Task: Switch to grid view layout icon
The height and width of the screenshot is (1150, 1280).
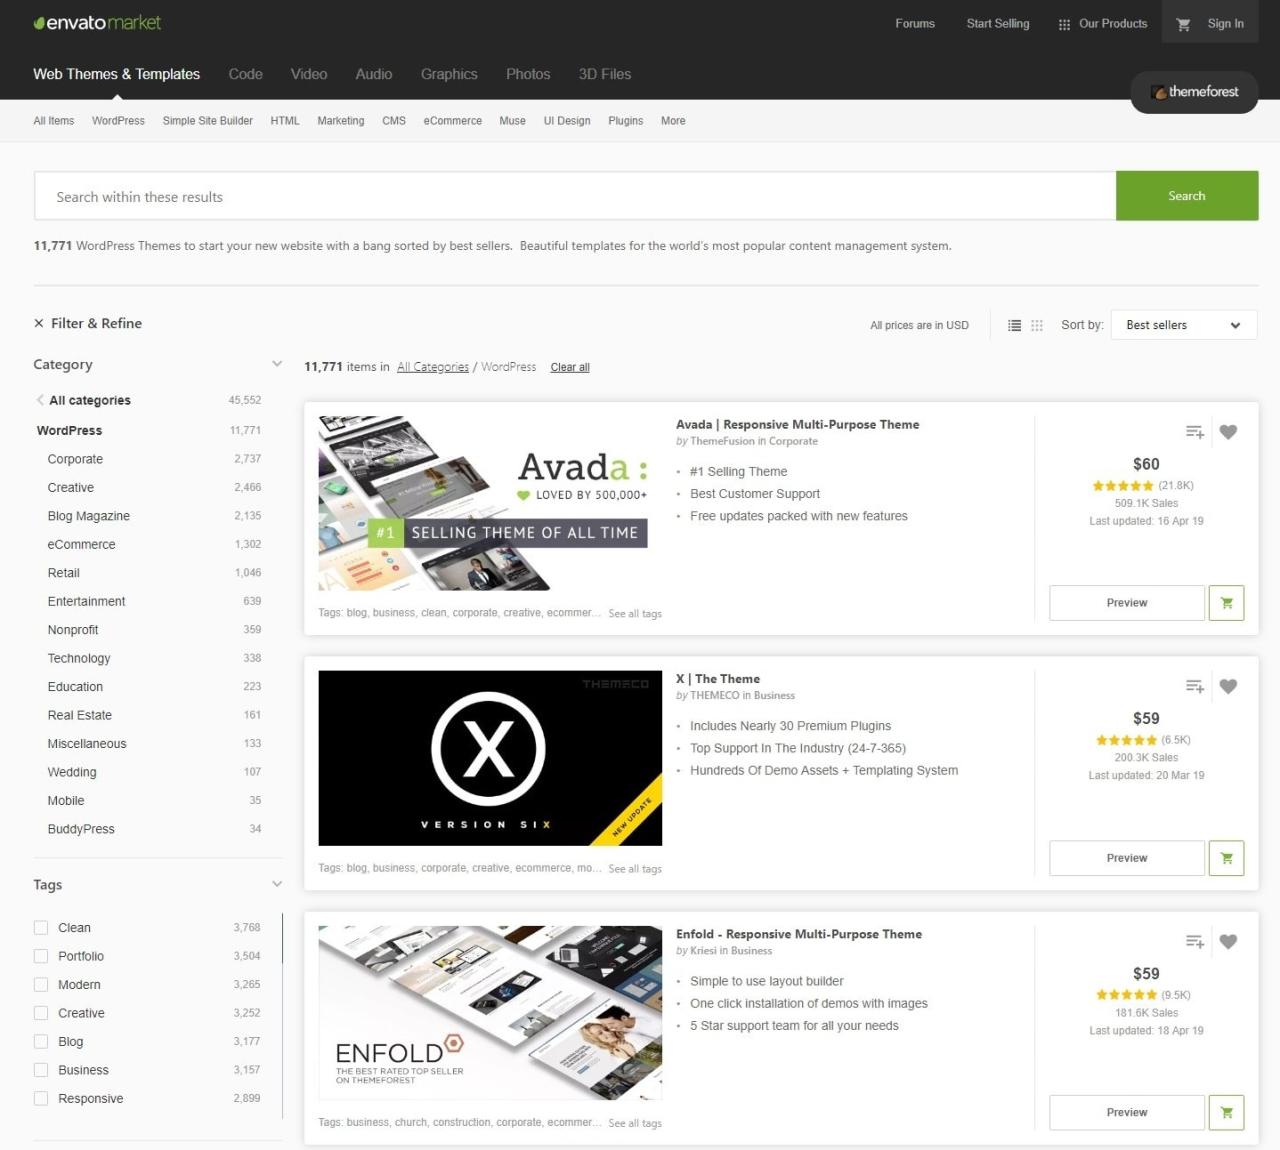Action: click(1037, 325)
